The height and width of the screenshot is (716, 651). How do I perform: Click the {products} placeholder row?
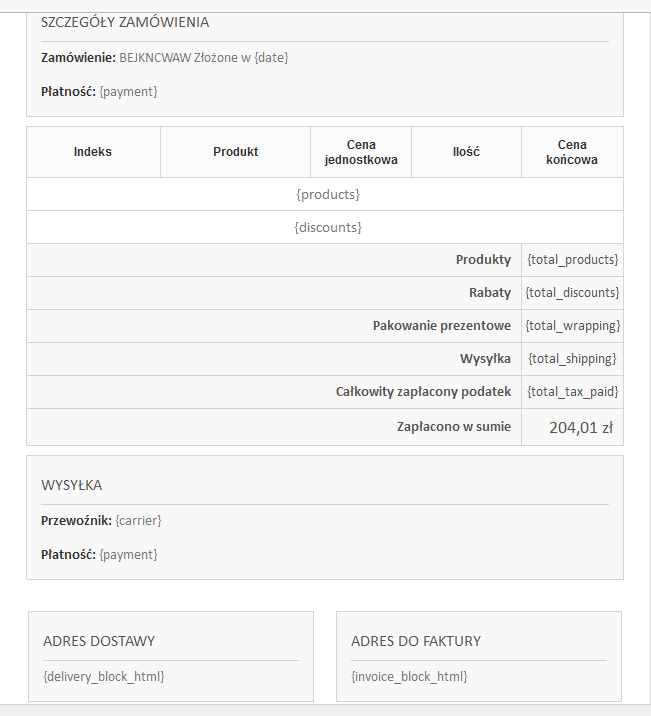(325, 195)
